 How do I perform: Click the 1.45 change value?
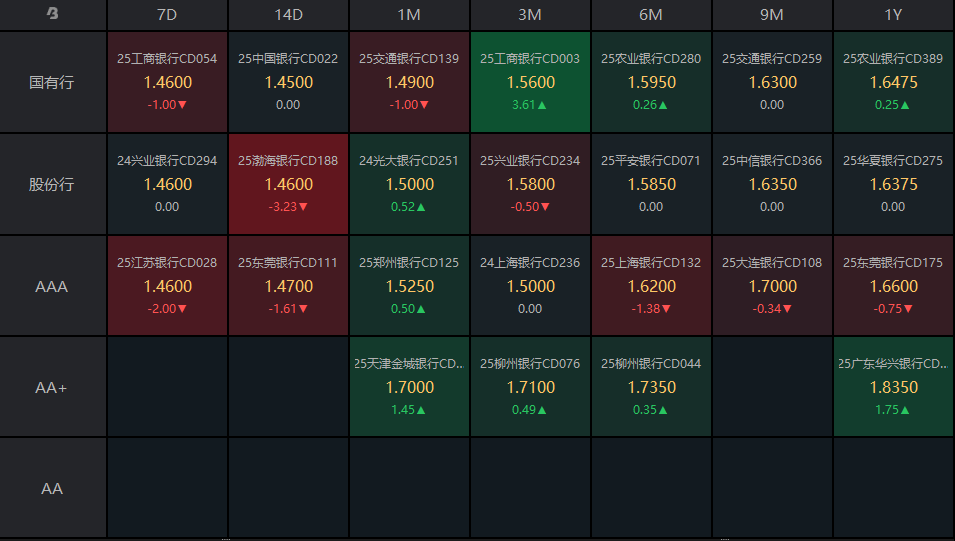(408, 410)
